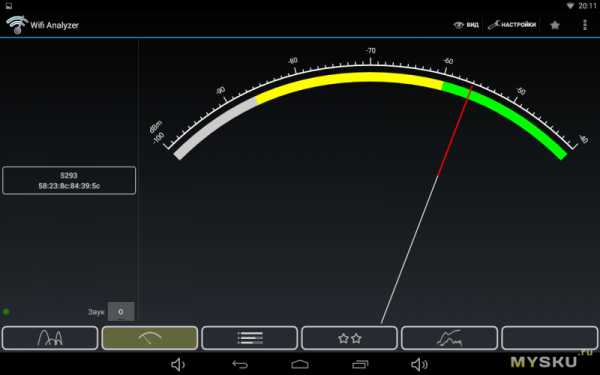Click the empty sixth bottom tab button
Viewport: 600px width, 375px height.
(549, 338)
